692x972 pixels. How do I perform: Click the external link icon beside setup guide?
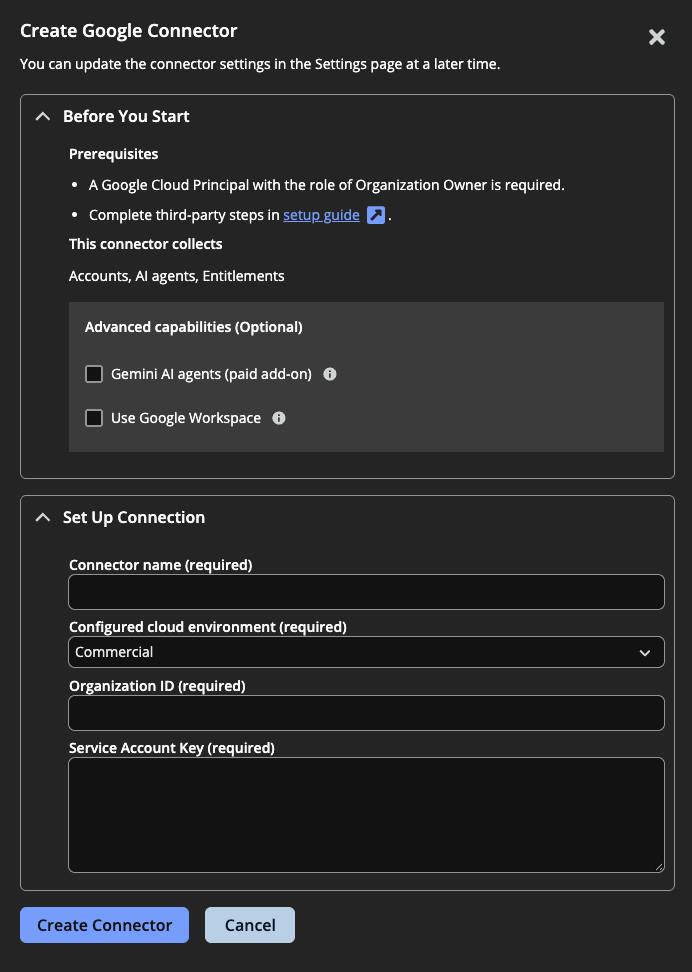pos(376,215)
